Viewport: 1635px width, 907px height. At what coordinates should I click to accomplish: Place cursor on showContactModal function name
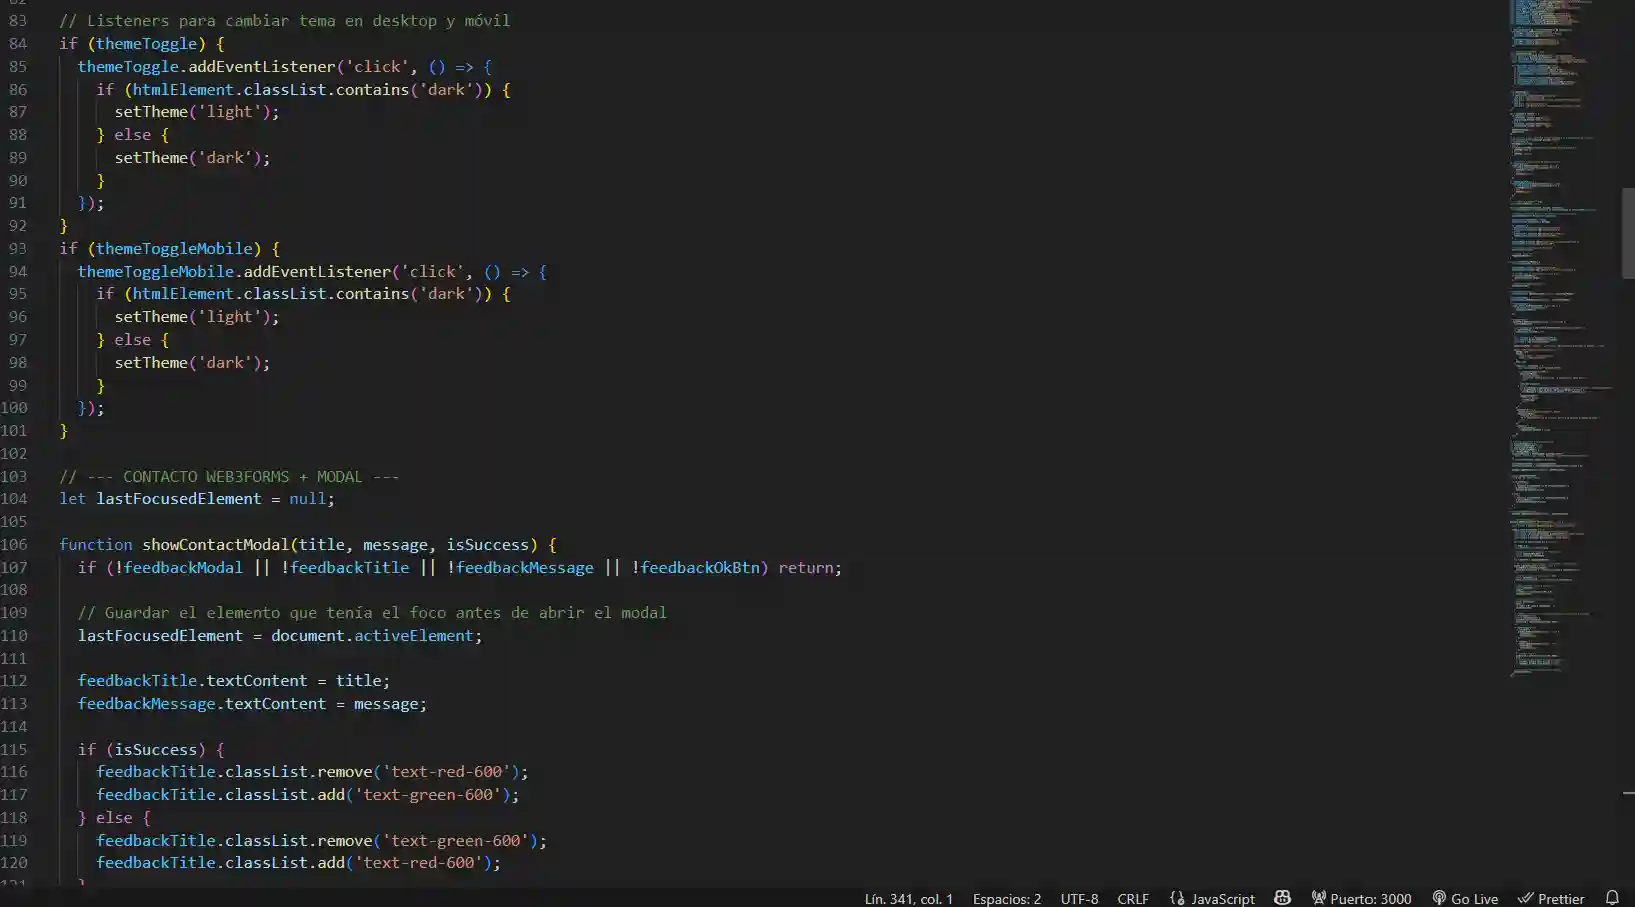(215, 544)
